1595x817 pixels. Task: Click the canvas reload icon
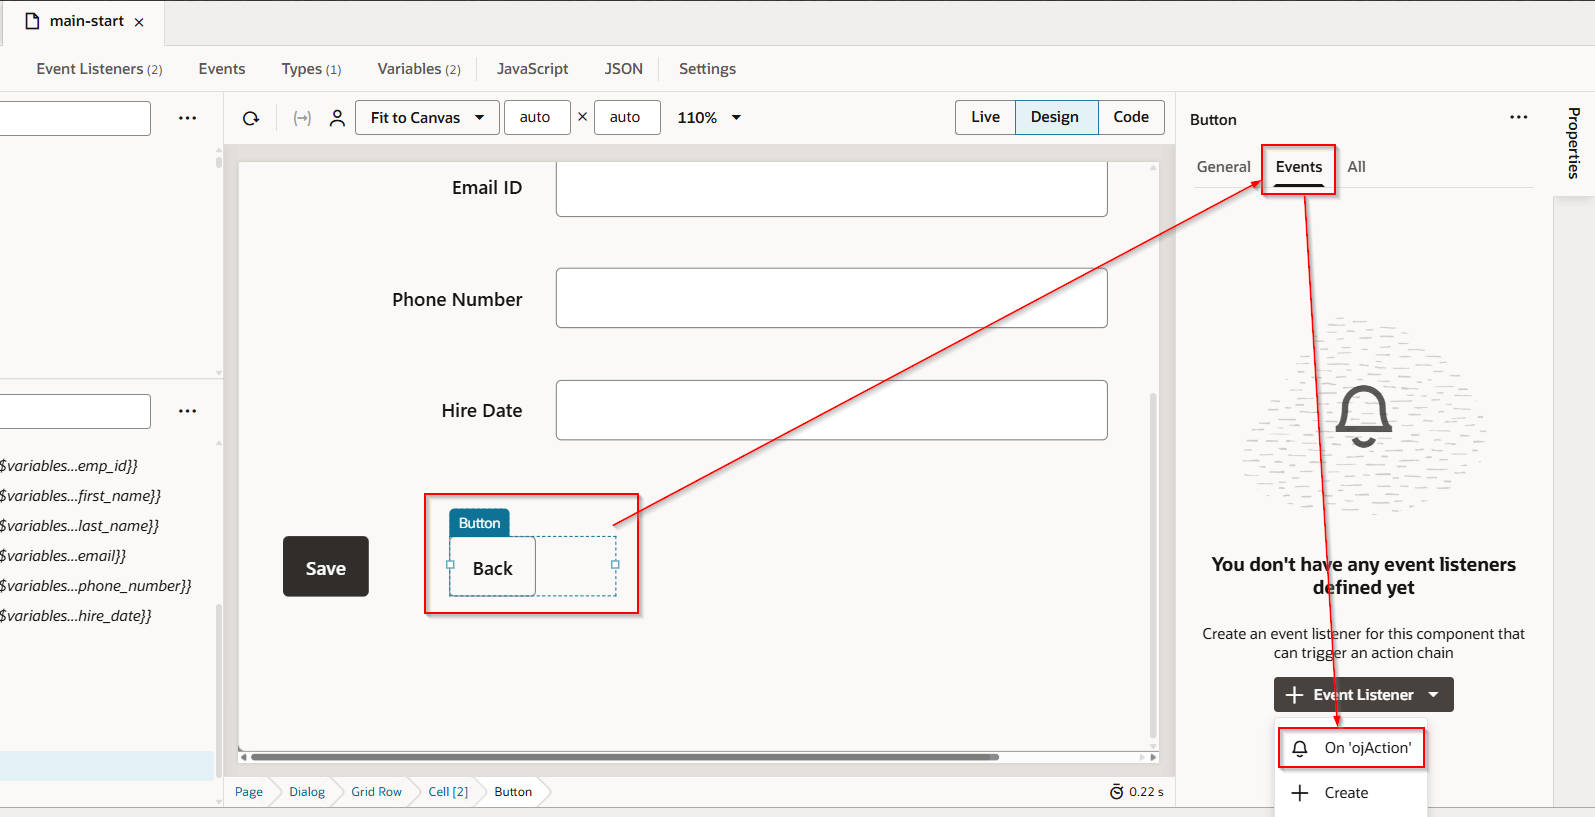(x=251, y=118)
